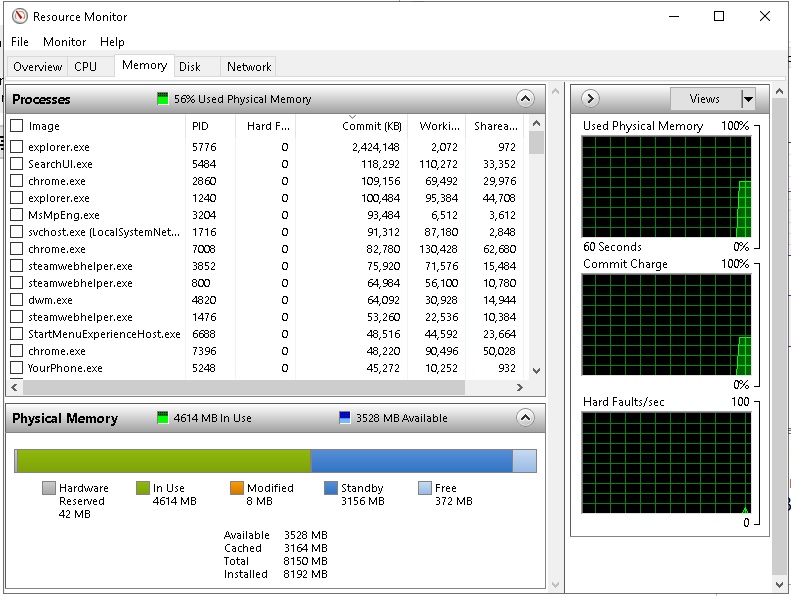The image size is (791, 596).
Task: Click the Hardware Reserved legend swatch
Action: (x=49, y=488)
